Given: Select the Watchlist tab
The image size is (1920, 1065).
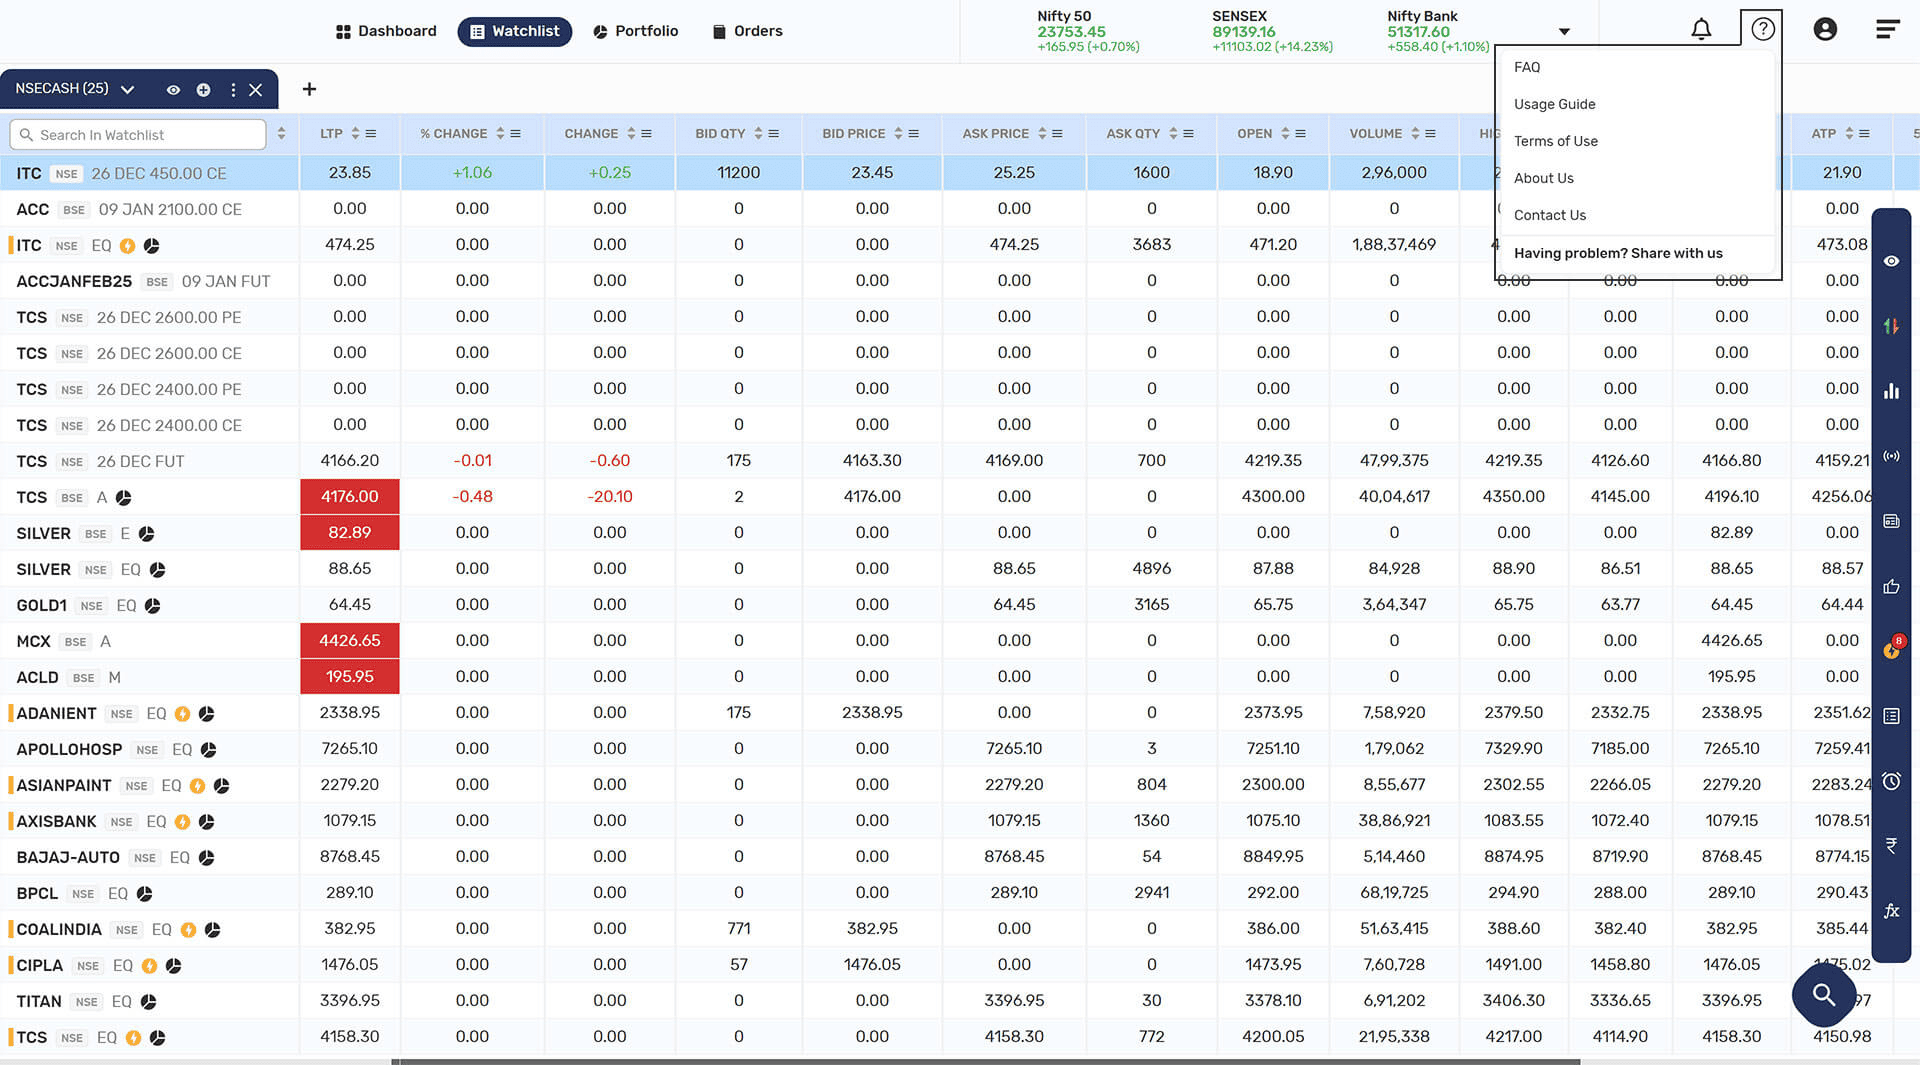Looking at the screenshot, I should (515, 31).
